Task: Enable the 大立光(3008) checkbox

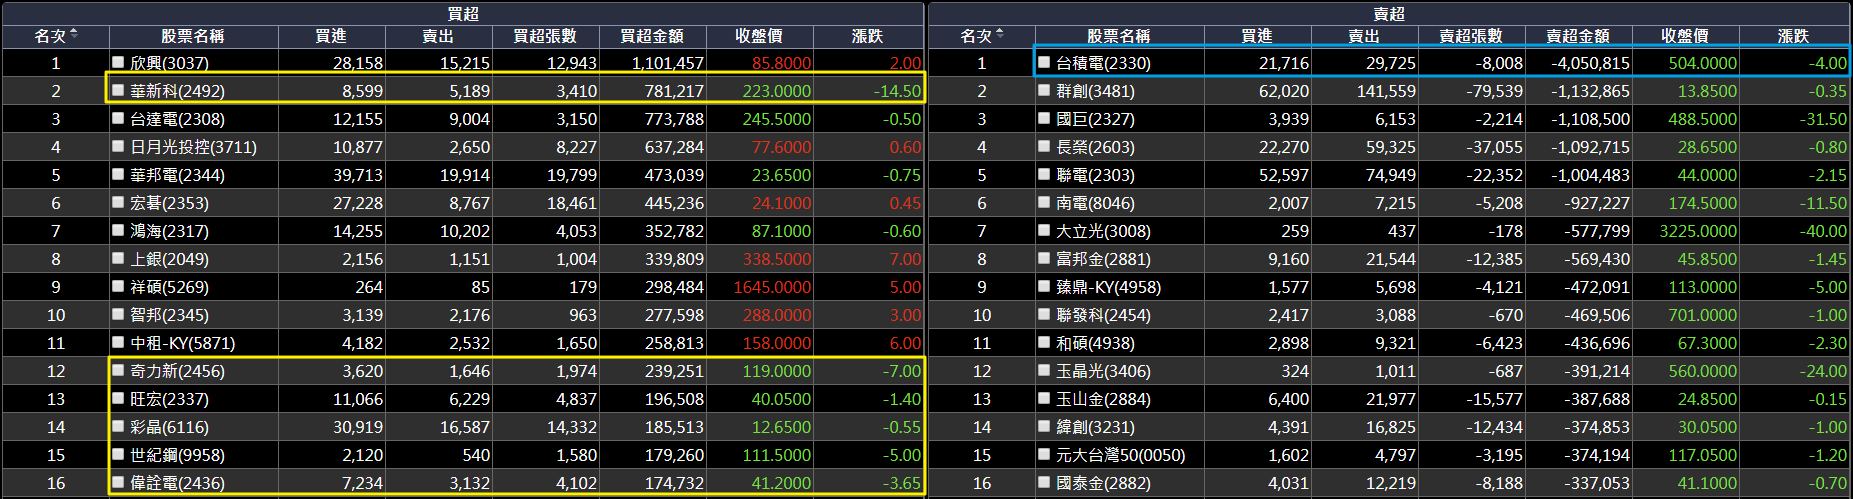Action: click(x=1044, y=230)
